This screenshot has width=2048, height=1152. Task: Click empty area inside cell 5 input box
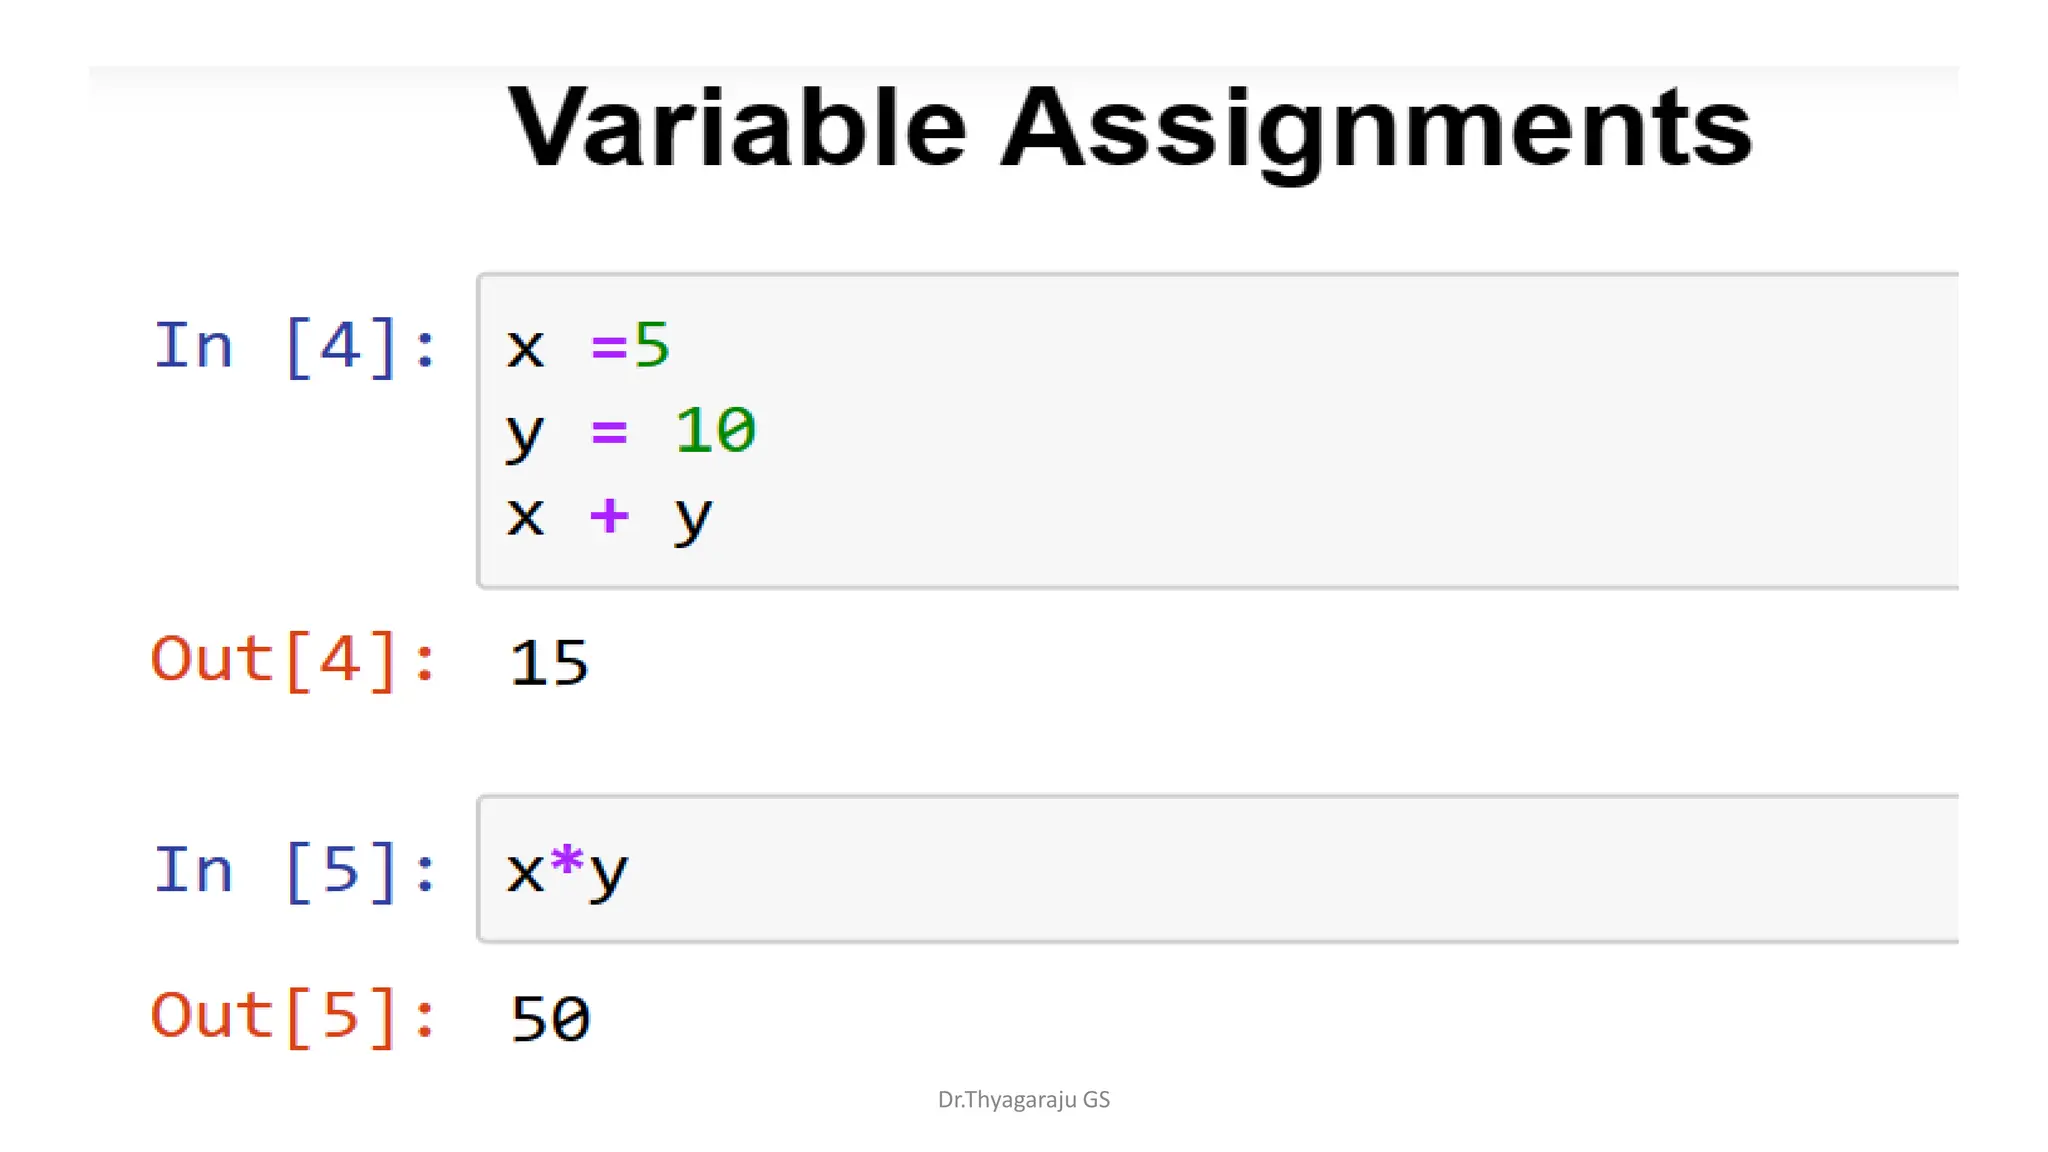point(1300,869)
